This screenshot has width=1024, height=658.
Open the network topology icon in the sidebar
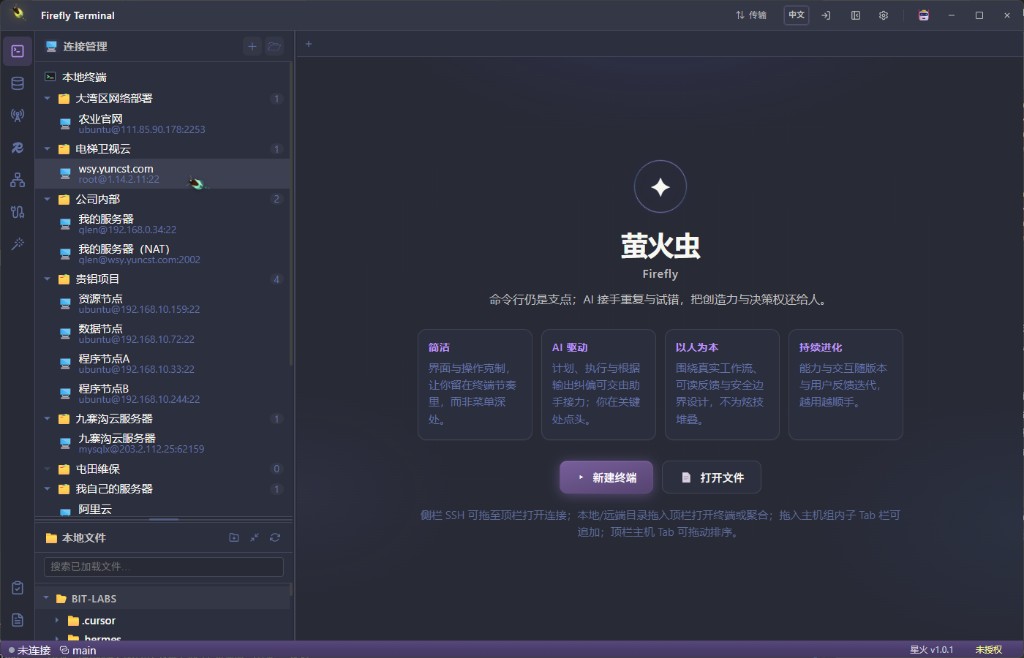pos(18,180)
